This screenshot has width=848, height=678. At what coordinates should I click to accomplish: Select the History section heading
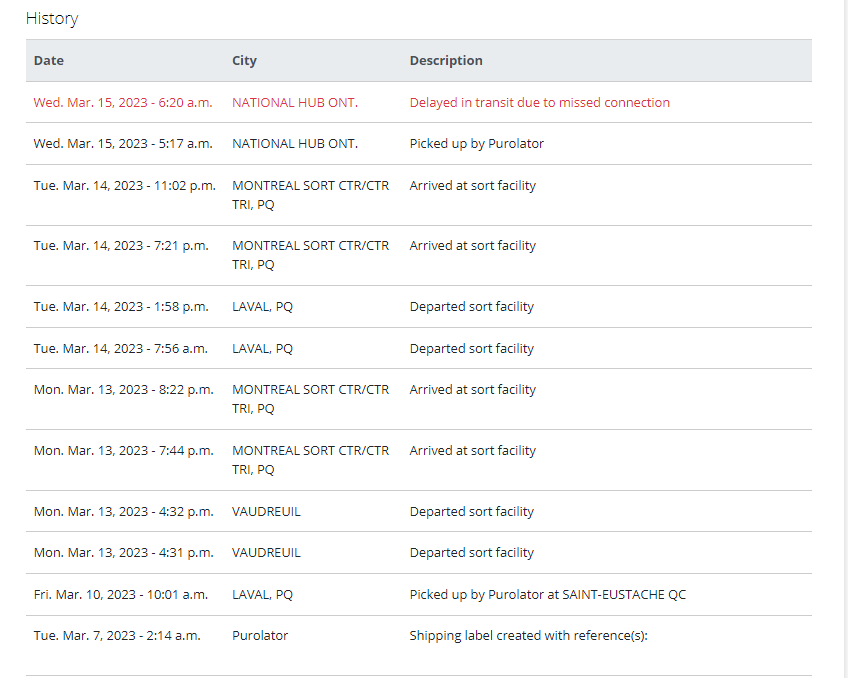tap(52, 18)
